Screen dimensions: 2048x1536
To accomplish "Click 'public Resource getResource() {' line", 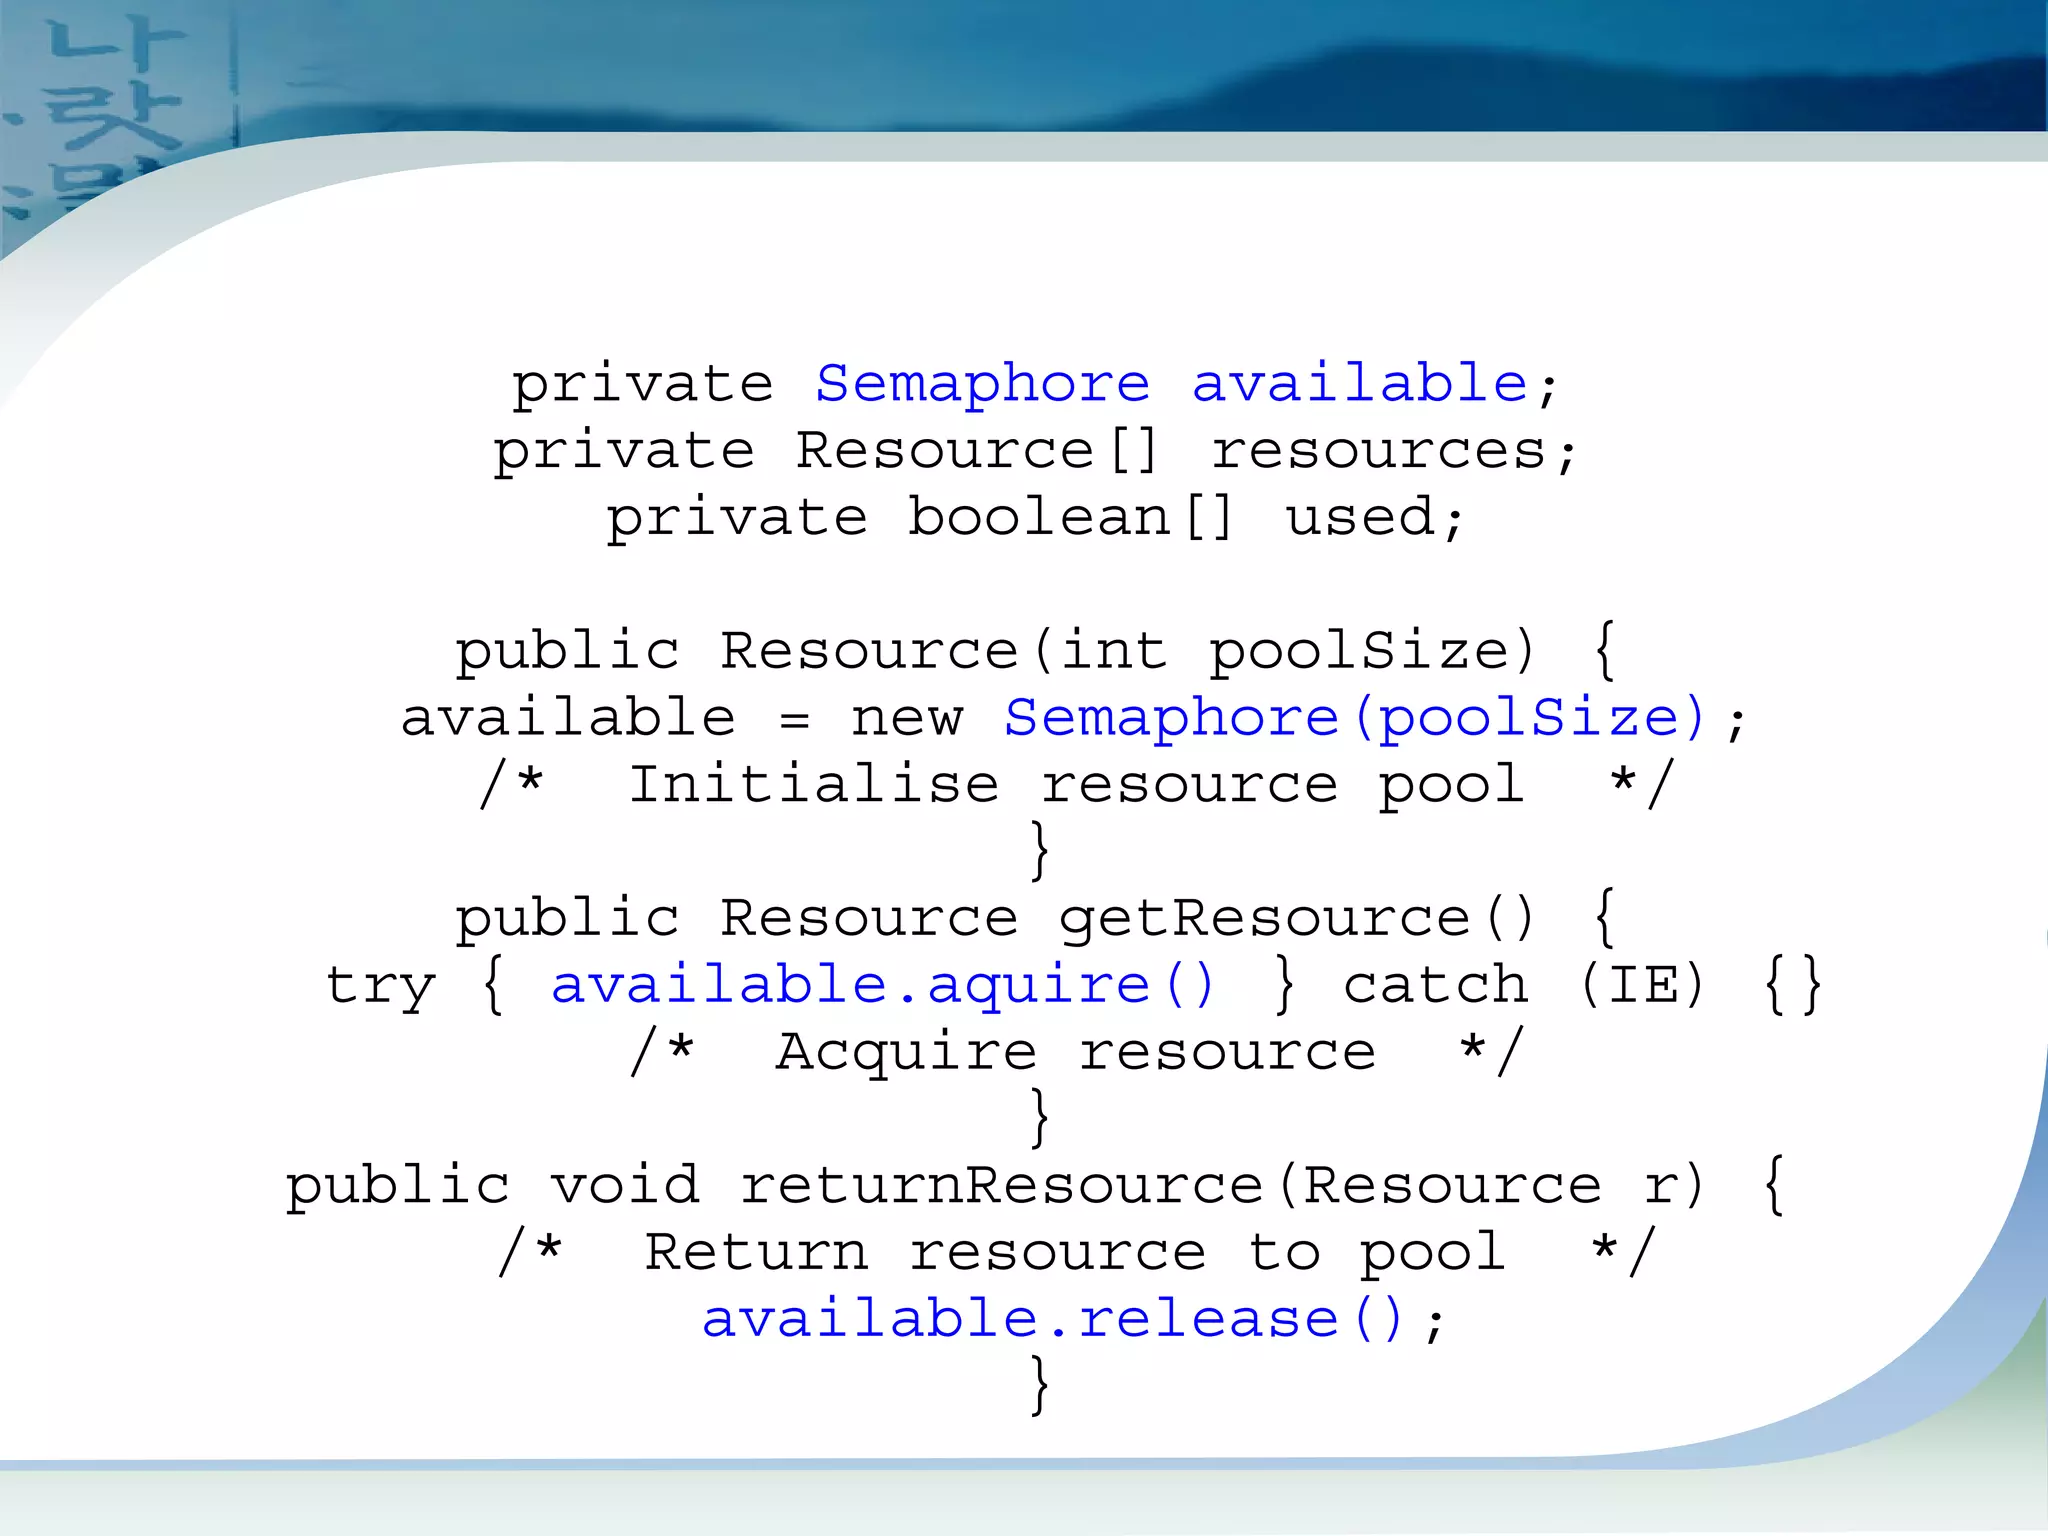I will [1035, 918].
